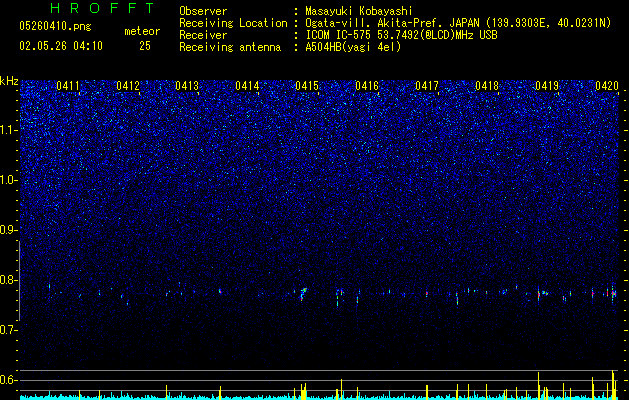Click the HROFFT title text

pyautogui.click(x=102, y=8)
